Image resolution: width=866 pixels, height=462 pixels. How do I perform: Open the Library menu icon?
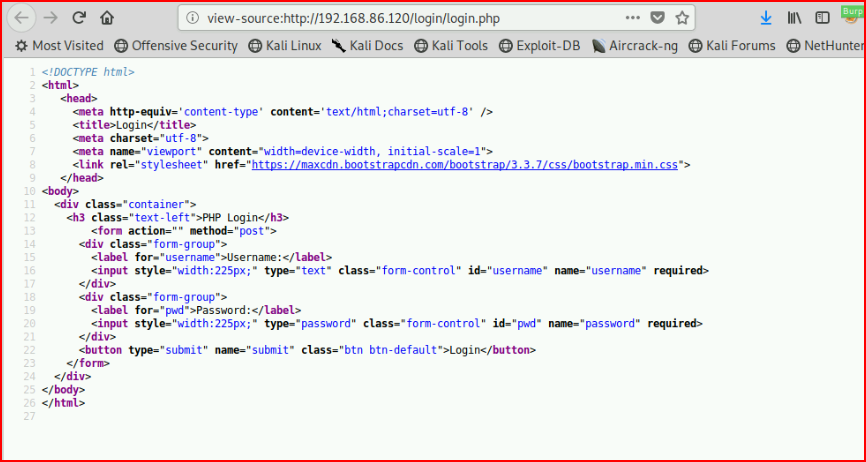[x=794, y=18]
